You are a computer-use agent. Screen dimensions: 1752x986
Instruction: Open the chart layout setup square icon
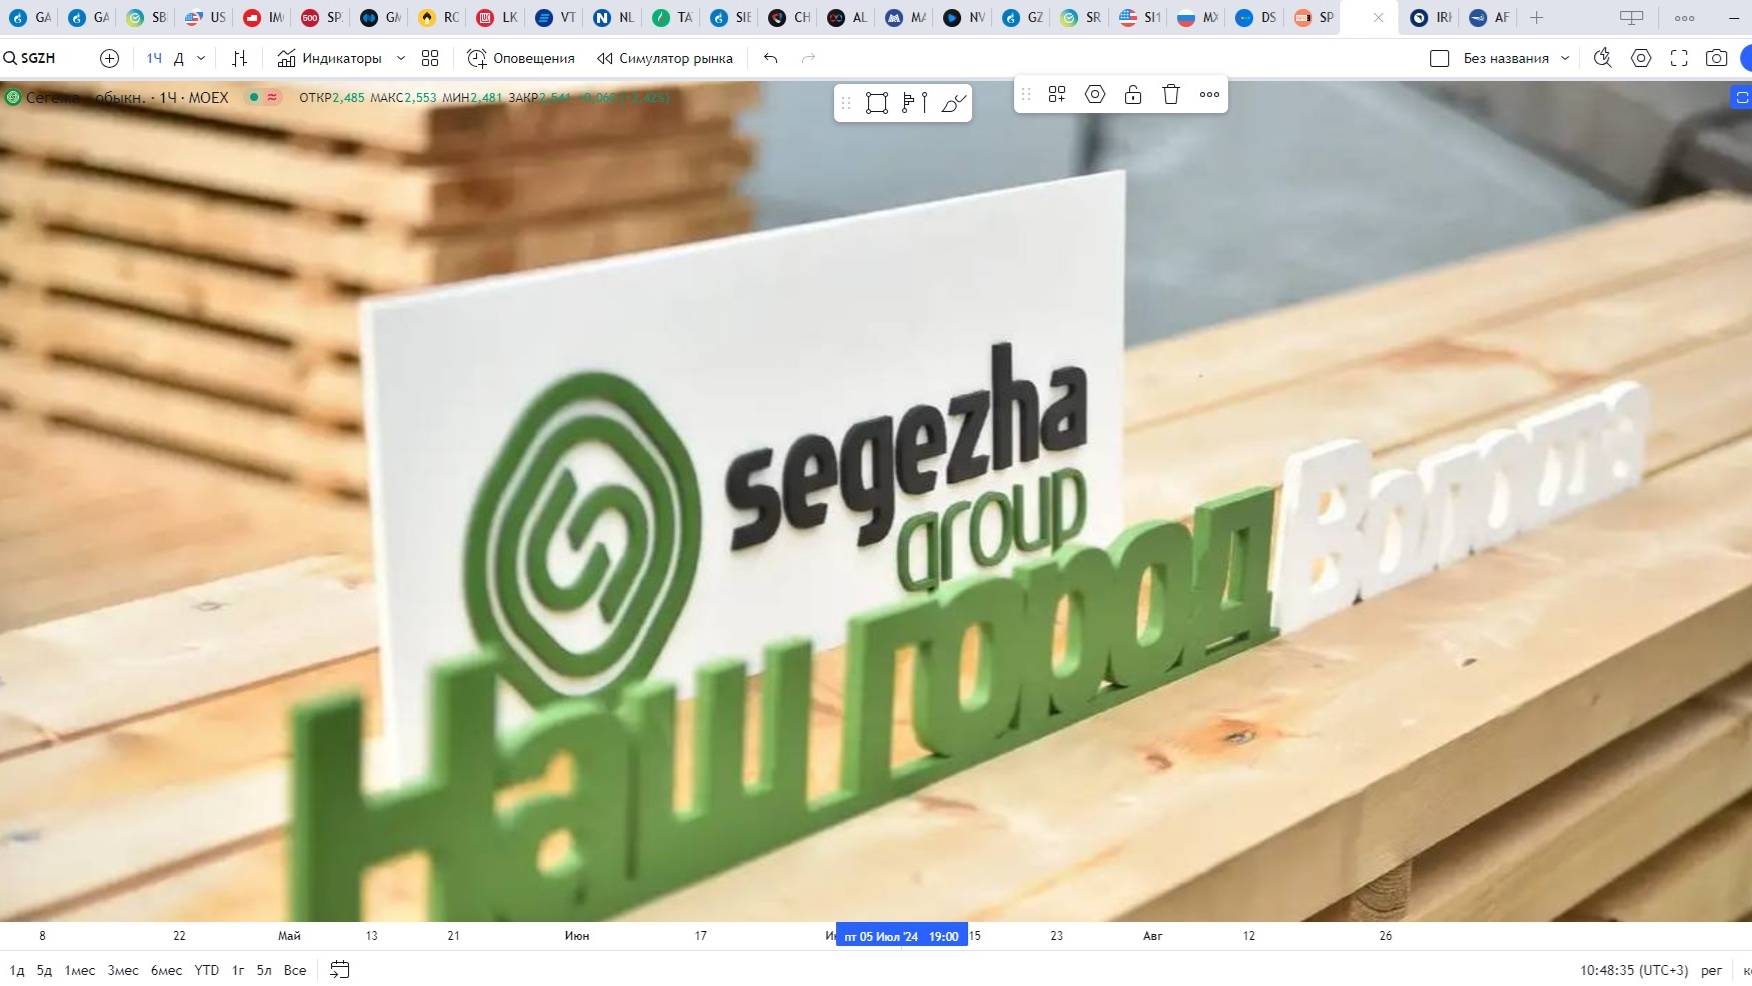pos(1440,58)
